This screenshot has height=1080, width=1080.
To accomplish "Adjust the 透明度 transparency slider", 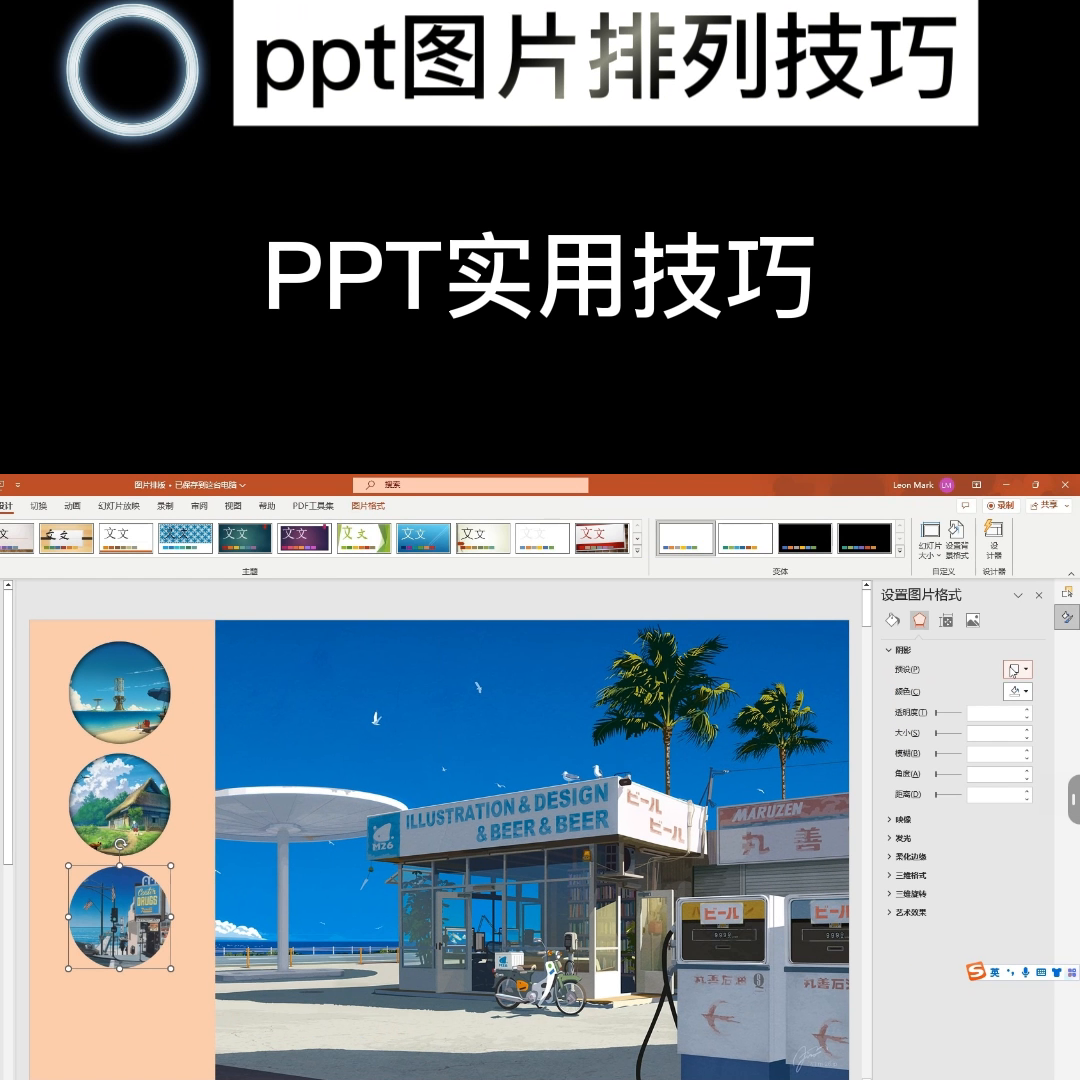I will point(948,713).
